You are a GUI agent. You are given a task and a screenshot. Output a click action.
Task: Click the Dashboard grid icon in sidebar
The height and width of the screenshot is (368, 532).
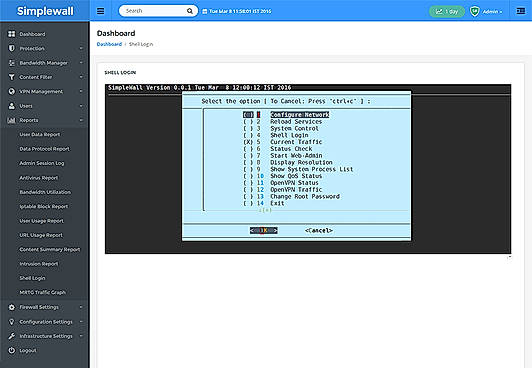pyautogui.click(x=12, y=34)
